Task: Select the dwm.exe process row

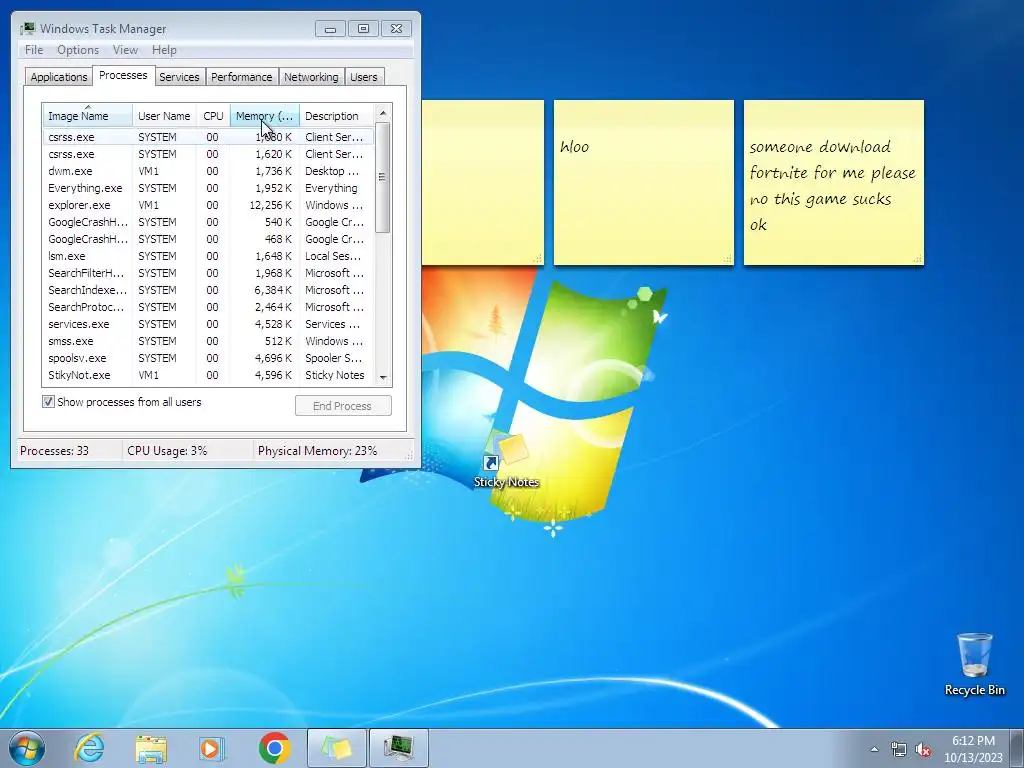Action: click(x=208, y=171)
